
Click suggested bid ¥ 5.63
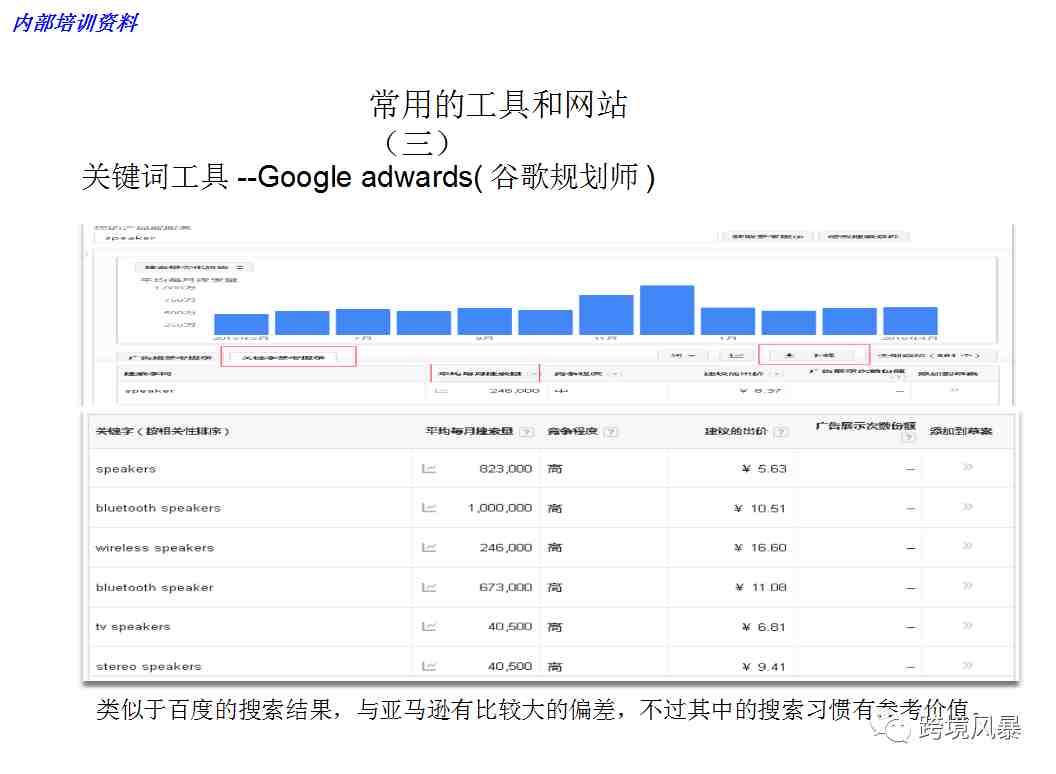[x=764, y=469]
